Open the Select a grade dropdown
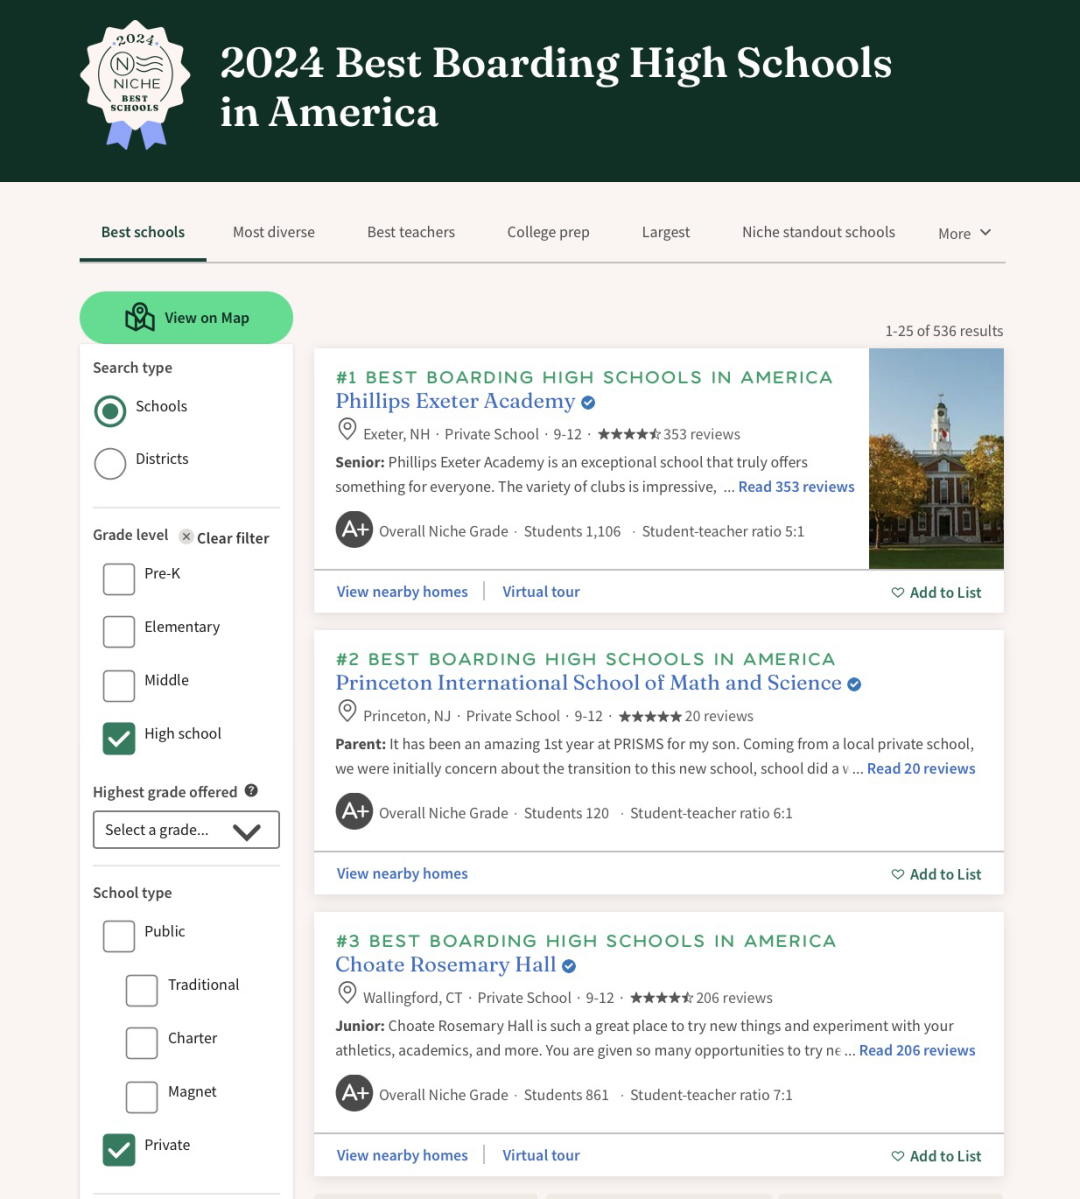Viewport: 1080px width, 1199px height. click(x=186, y=830)
